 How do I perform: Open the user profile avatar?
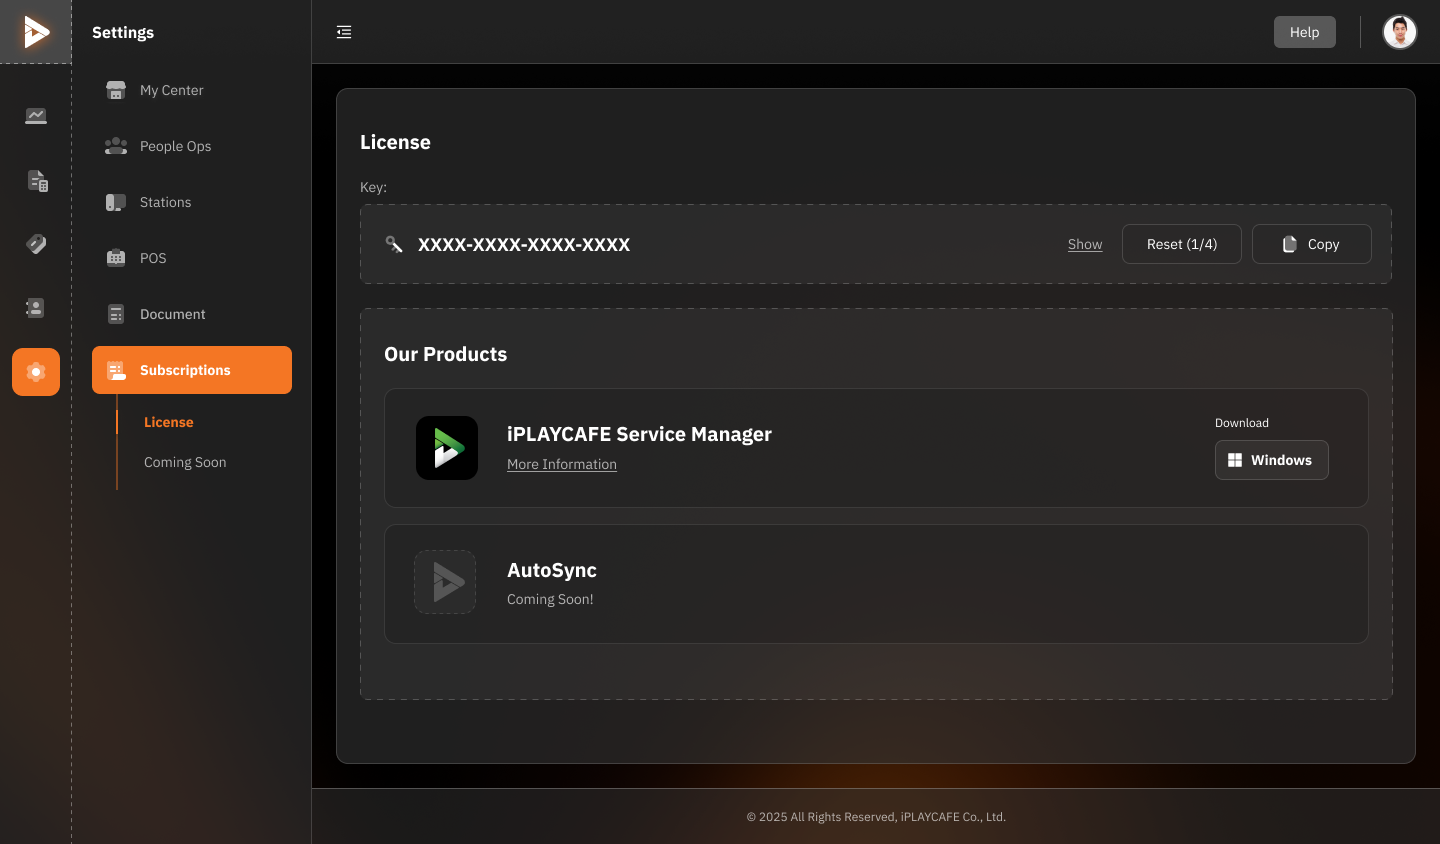click(1400, 32)
